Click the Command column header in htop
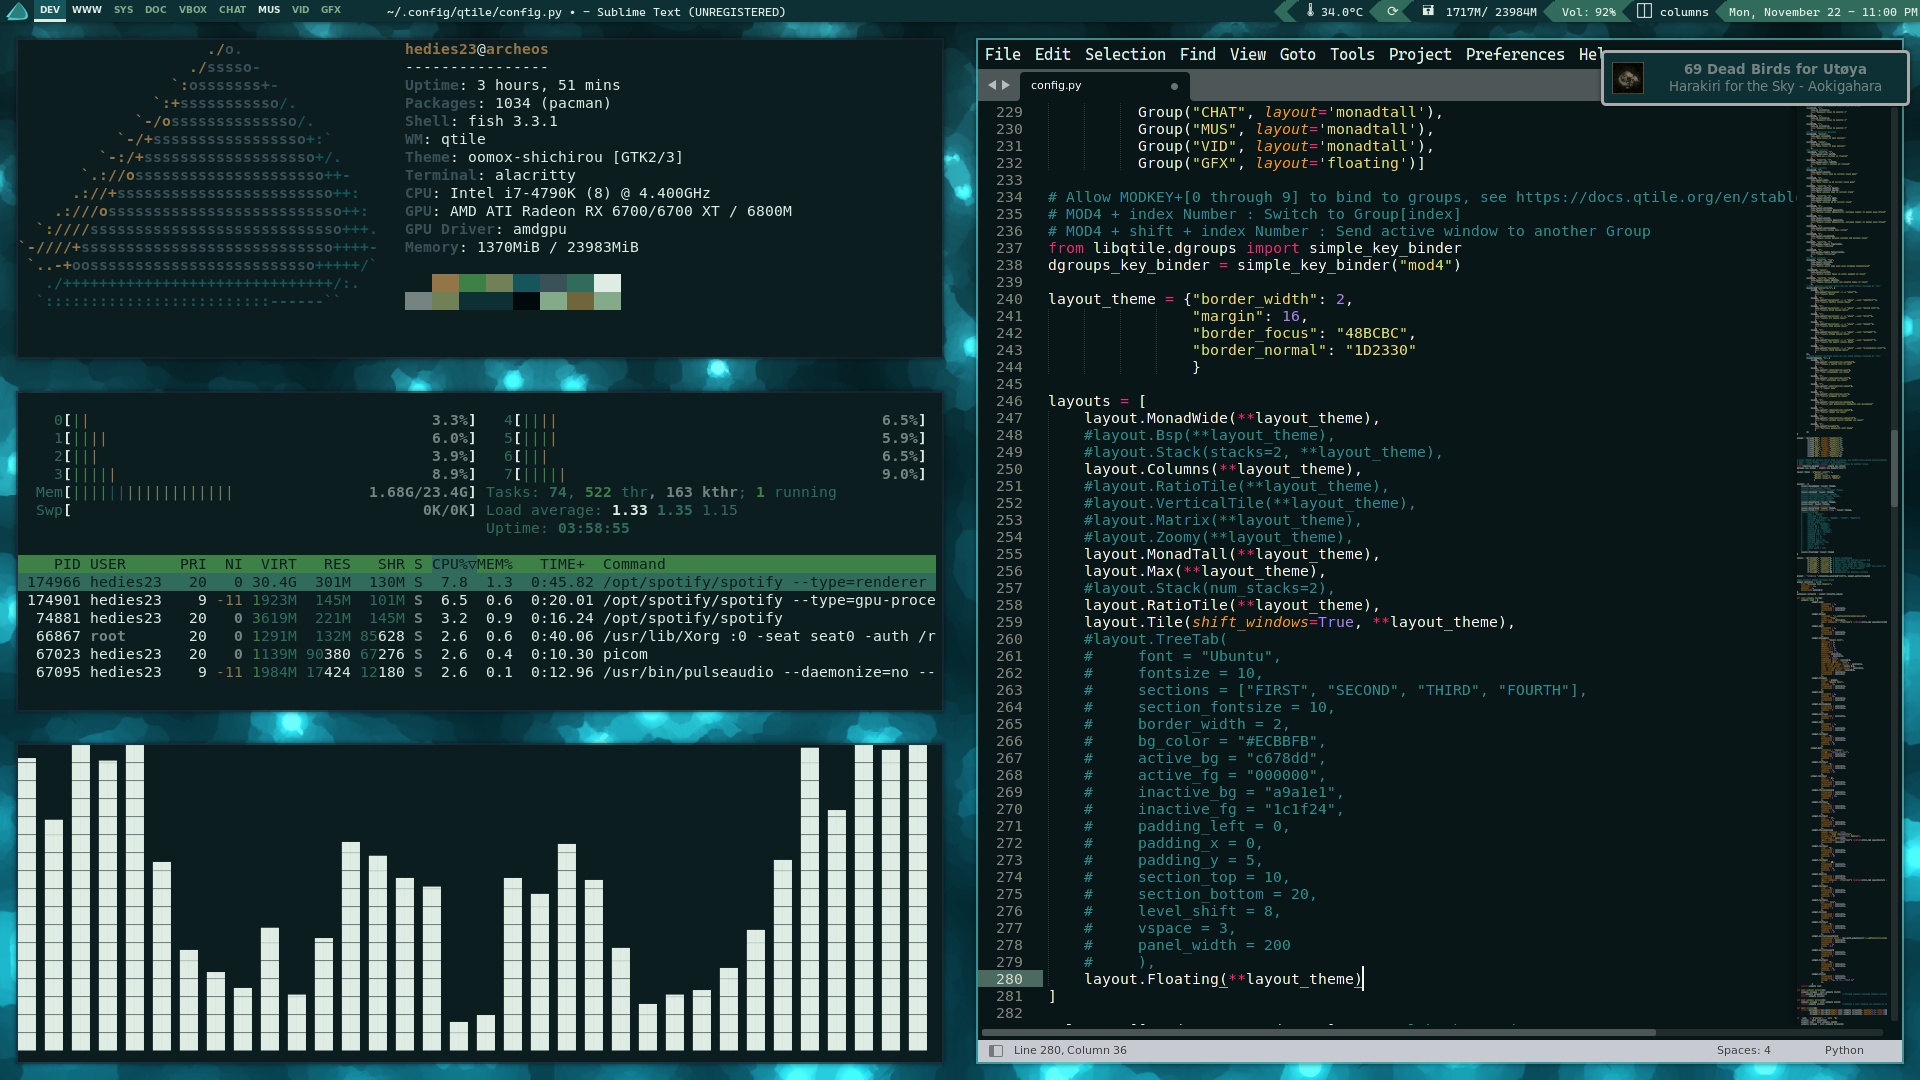This screenshot has width=1920, height=1080. click(x=634, y=564)
